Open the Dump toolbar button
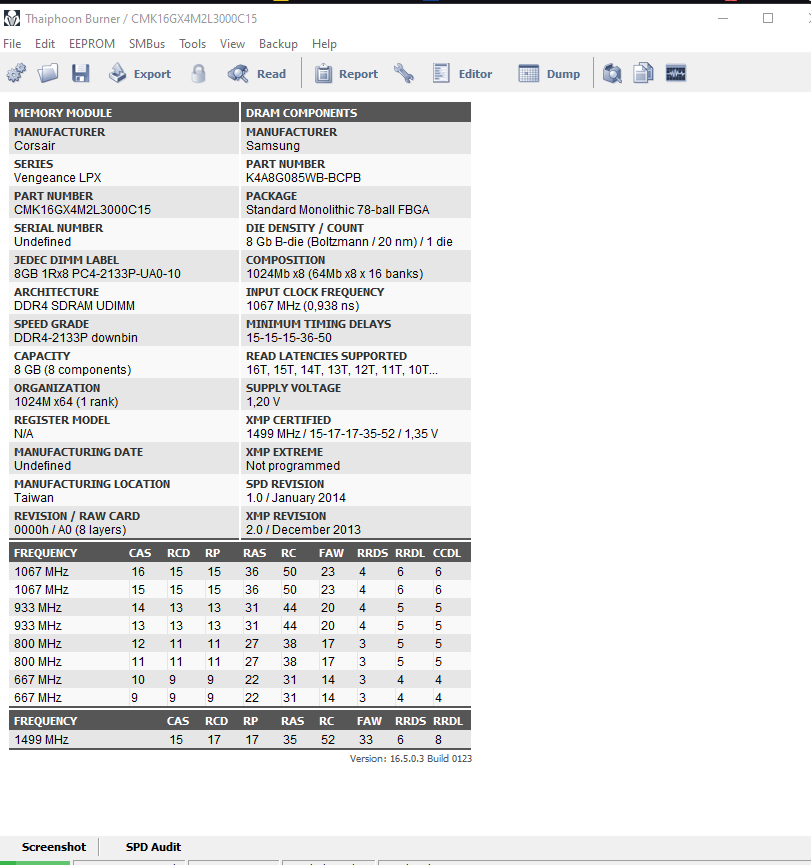The height and width of the screenshot is (865, 811). click(549, 73)
